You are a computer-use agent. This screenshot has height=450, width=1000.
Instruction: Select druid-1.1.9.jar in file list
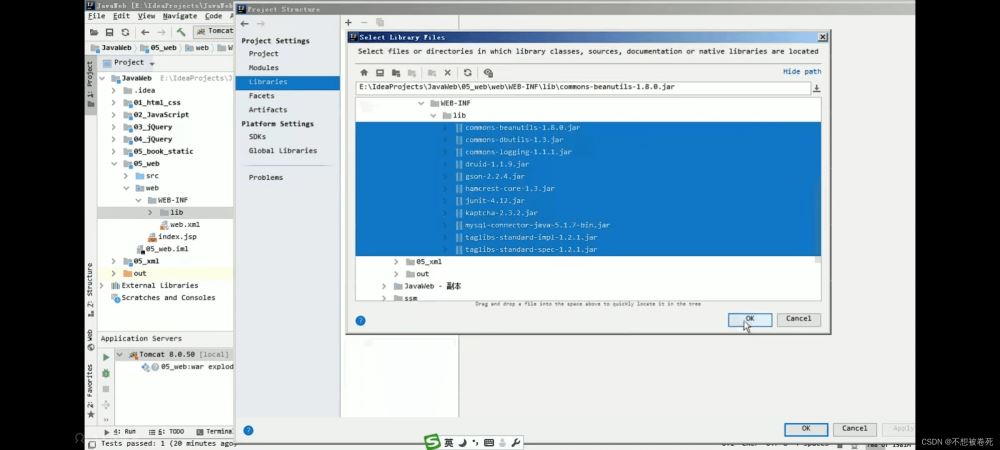click(495, 164)
